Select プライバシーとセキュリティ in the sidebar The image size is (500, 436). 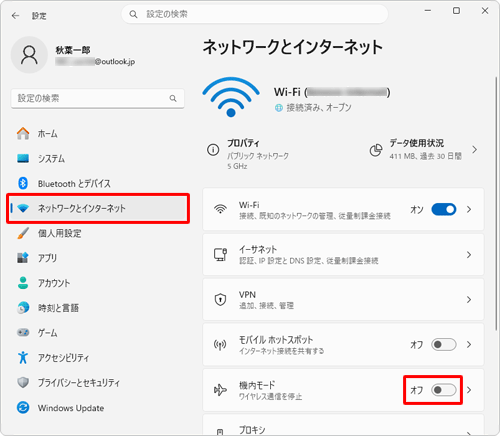[x=97, y=383]
